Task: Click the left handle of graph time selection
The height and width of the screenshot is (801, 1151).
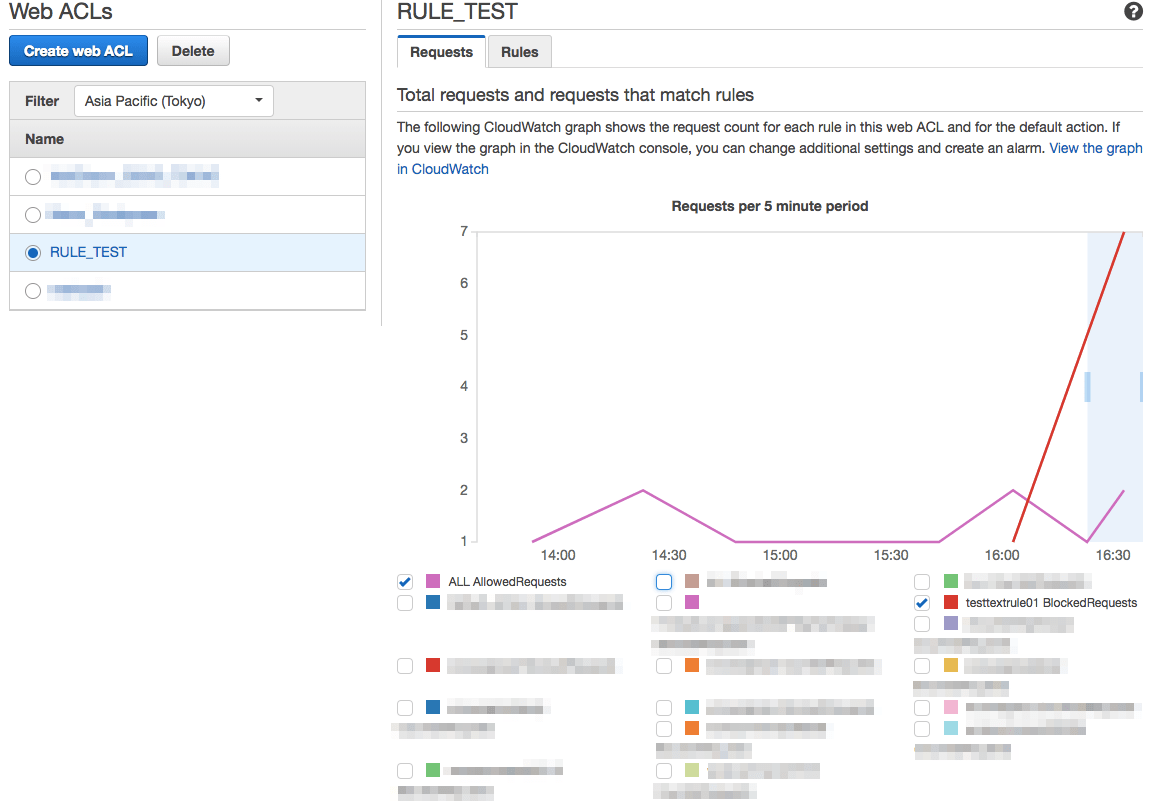Action: pos(1088,386)
